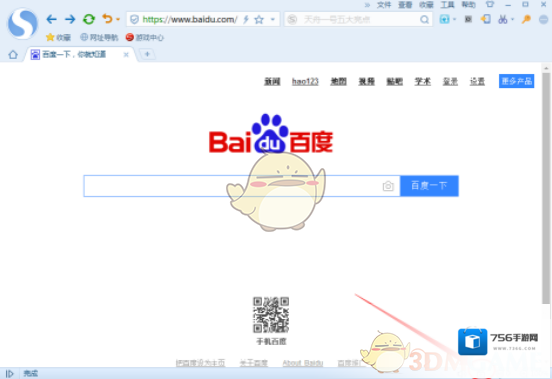Click the magnifier search icon
This screenshot has width=552, height=379.
[425, 19]
